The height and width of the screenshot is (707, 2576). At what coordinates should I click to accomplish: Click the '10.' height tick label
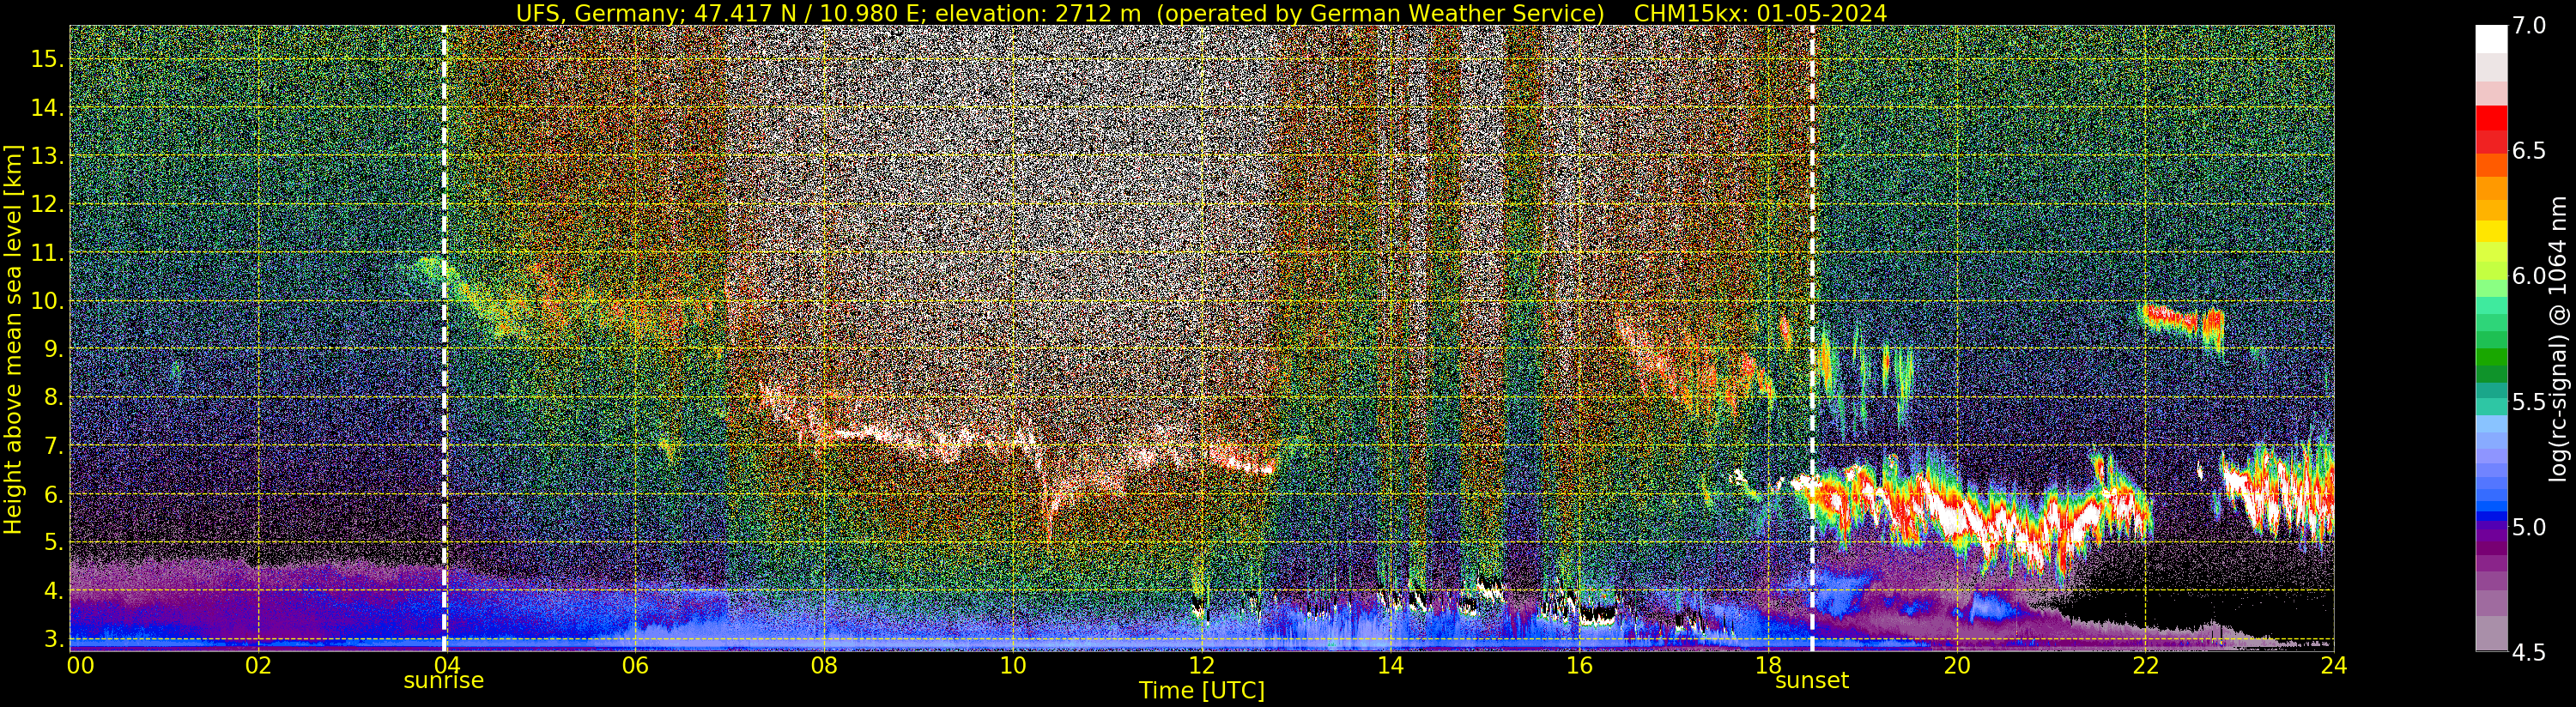pos(47,301)
